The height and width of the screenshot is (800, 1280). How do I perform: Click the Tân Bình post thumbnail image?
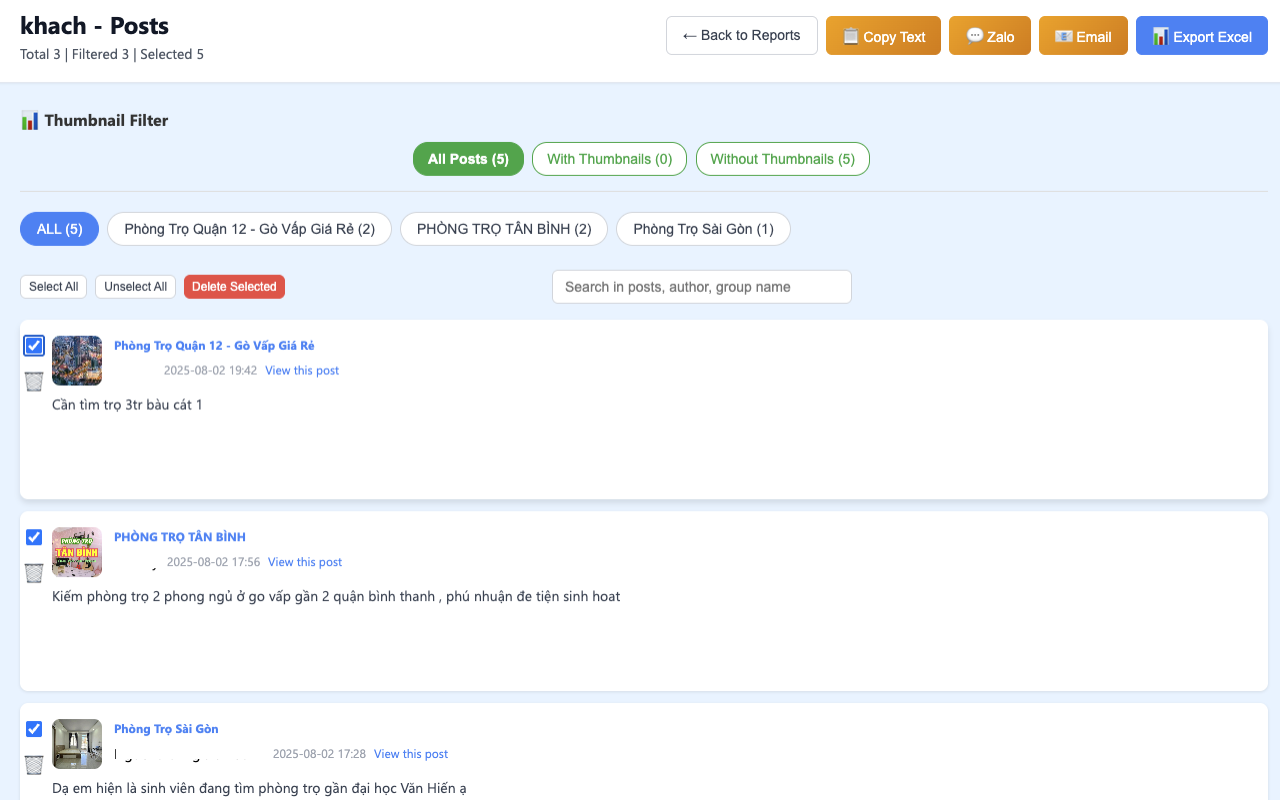(76, 552)
